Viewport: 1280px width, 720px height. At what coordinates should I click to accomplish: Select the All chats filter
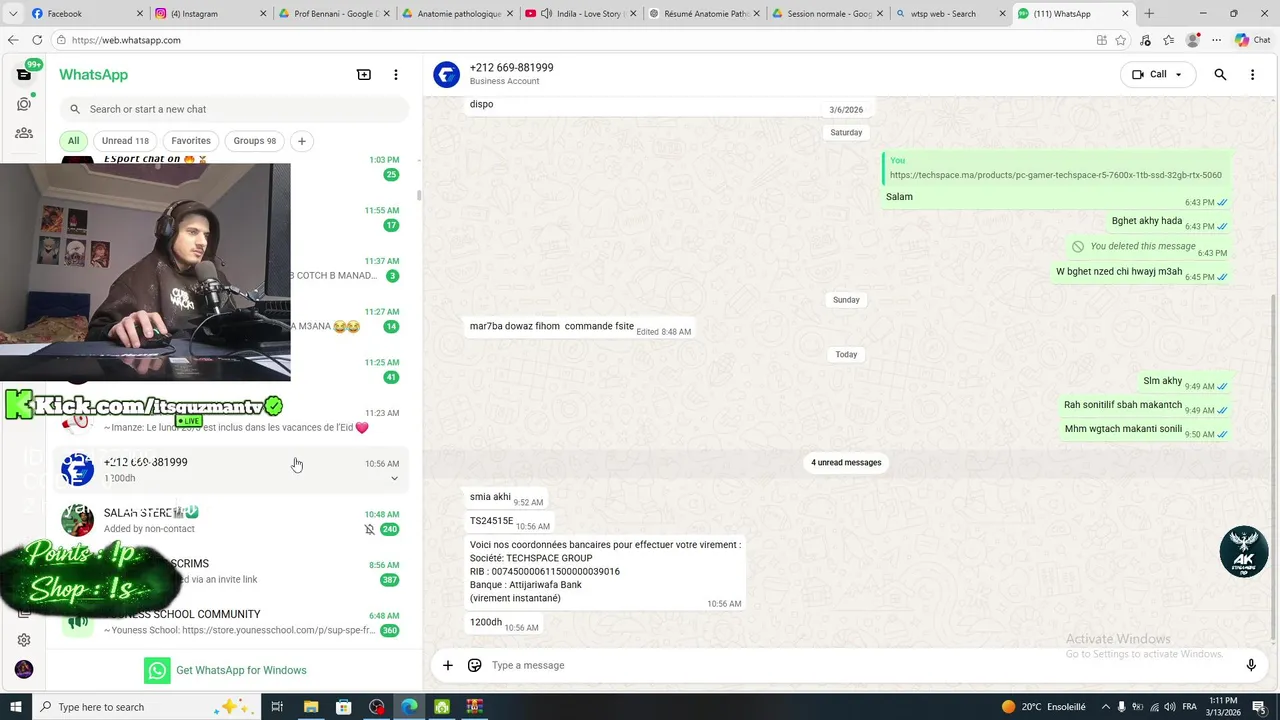(73, 141)
